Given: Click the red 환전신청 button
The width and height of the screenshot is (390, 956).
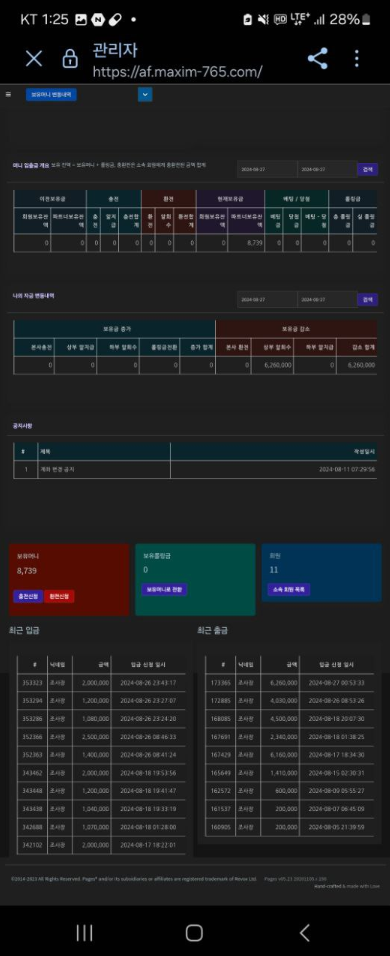Looking at the screenshot, I should (x=59, y=596).
